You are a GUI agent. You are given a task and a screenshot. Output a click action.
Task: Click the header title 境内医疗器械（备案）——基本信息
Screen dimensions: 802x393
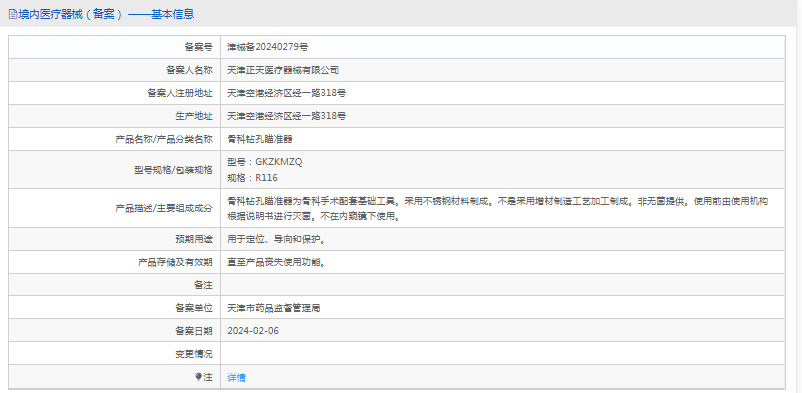coord(106,14)
